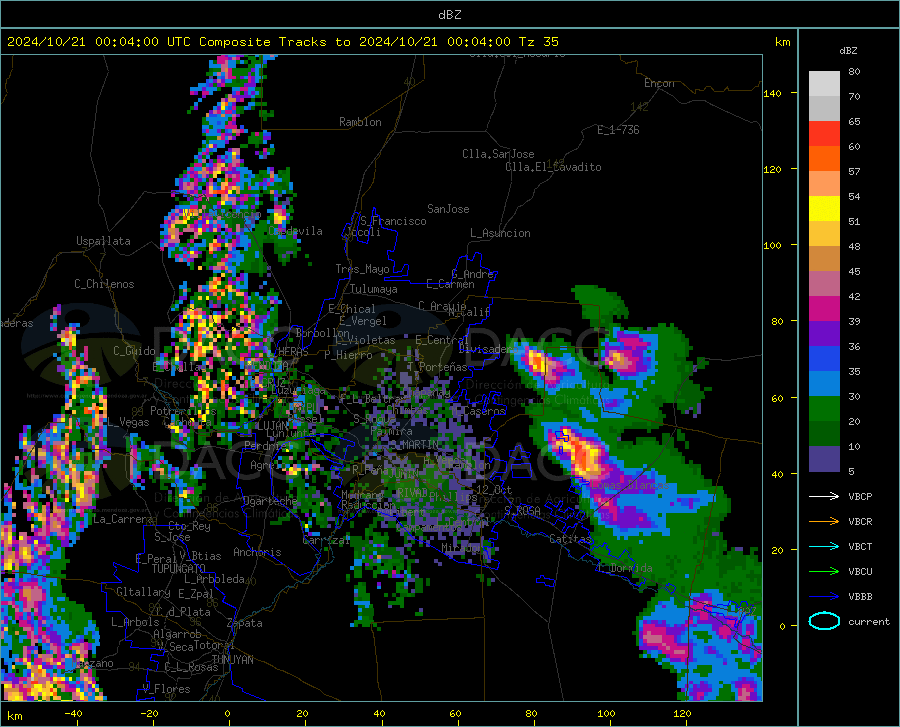The width and height of the screenshot is (900, 727).
Task: Pick the orange 57-60 dBZ legend swatch
Action: (824, 159)
